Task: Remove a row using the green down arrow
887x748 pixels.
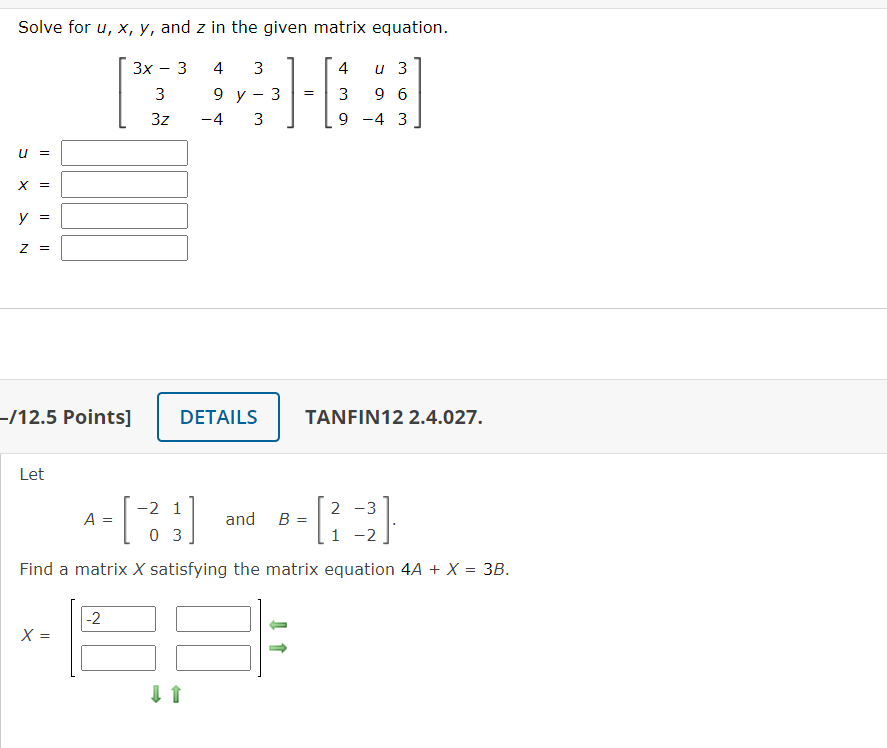Action: tap(156, 694)
